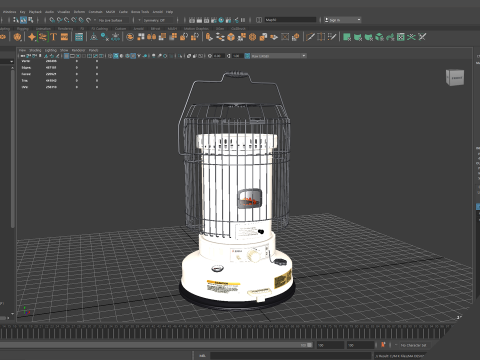Click on the time slider frame ruler
This screenshot has height=360, width=480.
pos(227,332)
